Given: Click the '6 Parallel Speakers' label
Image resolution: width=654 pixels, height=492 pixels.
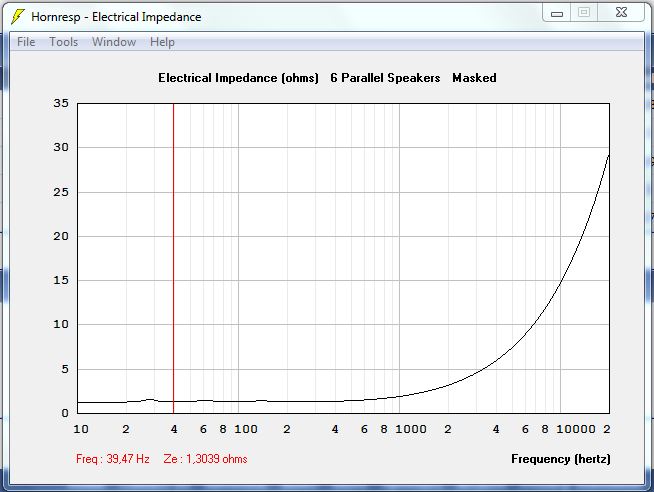Looking at the screenshot, I should (385, 78).
